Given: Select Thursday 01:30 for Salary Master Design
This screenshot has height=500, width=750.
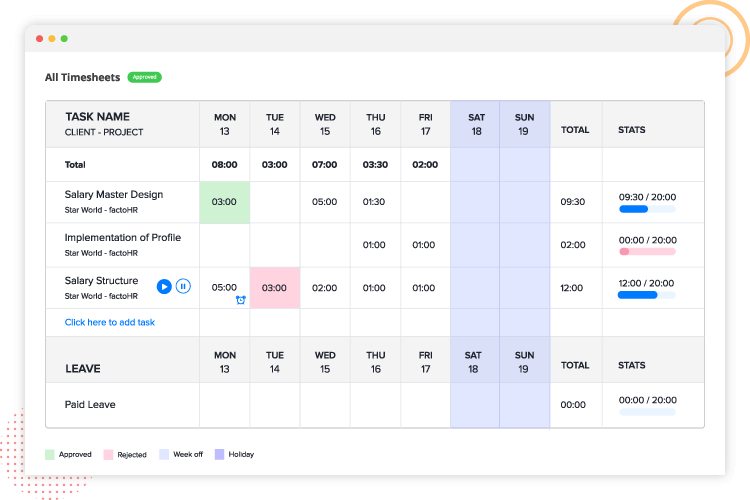Looking at the screenshot, I should click(374, 202).
